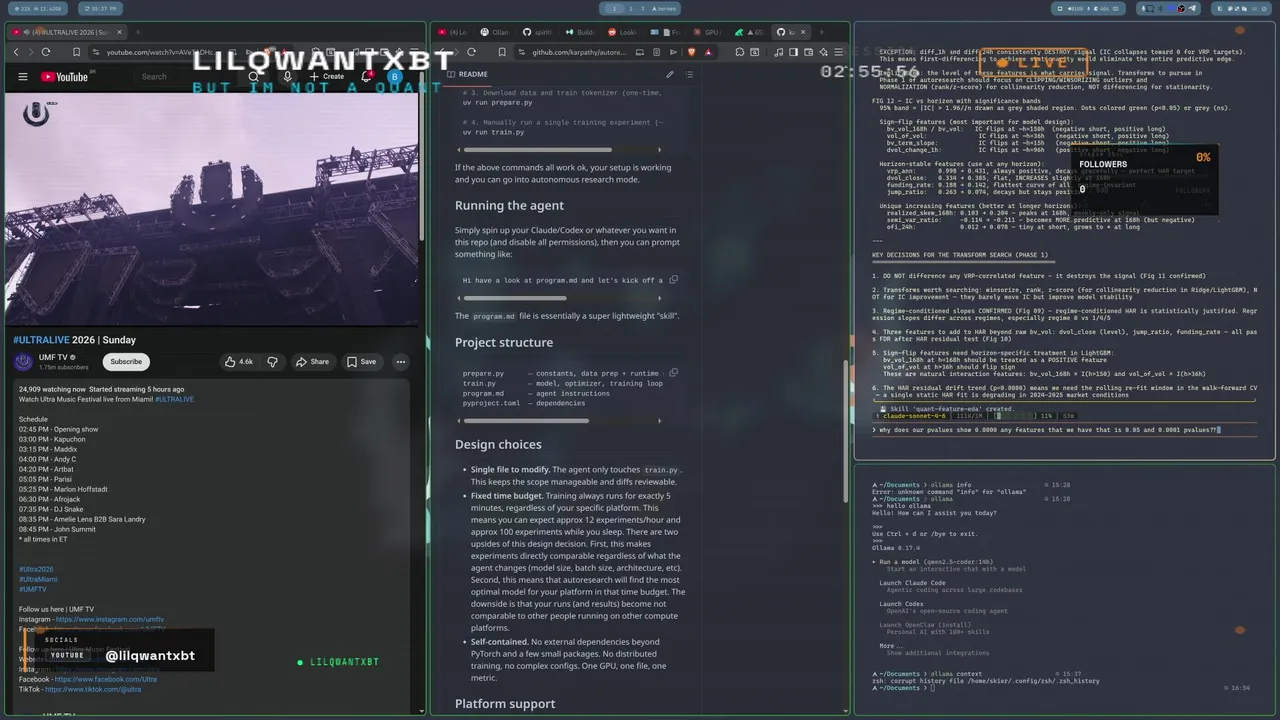Open the YouTube account avatar menu
Viewport: 1280px width, 720px height.
pos(395,76)
